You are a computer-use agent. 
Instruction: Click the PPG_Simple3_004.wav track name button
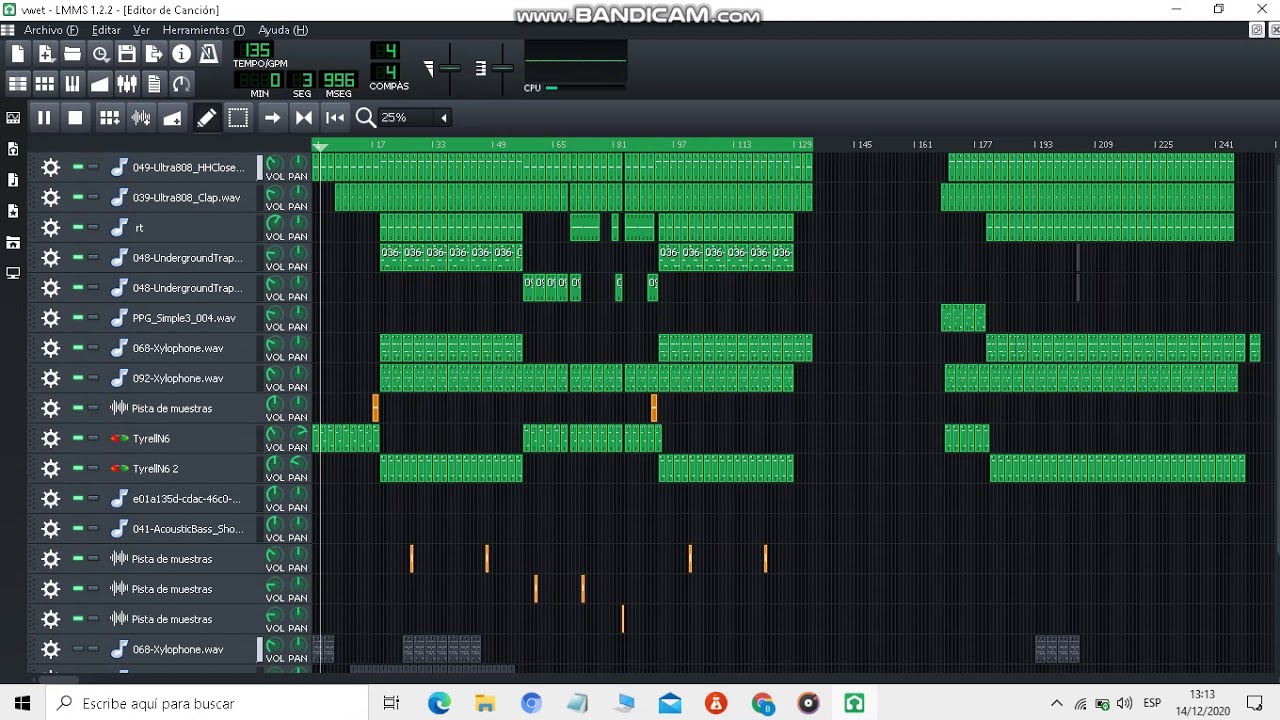coord(181,318)
